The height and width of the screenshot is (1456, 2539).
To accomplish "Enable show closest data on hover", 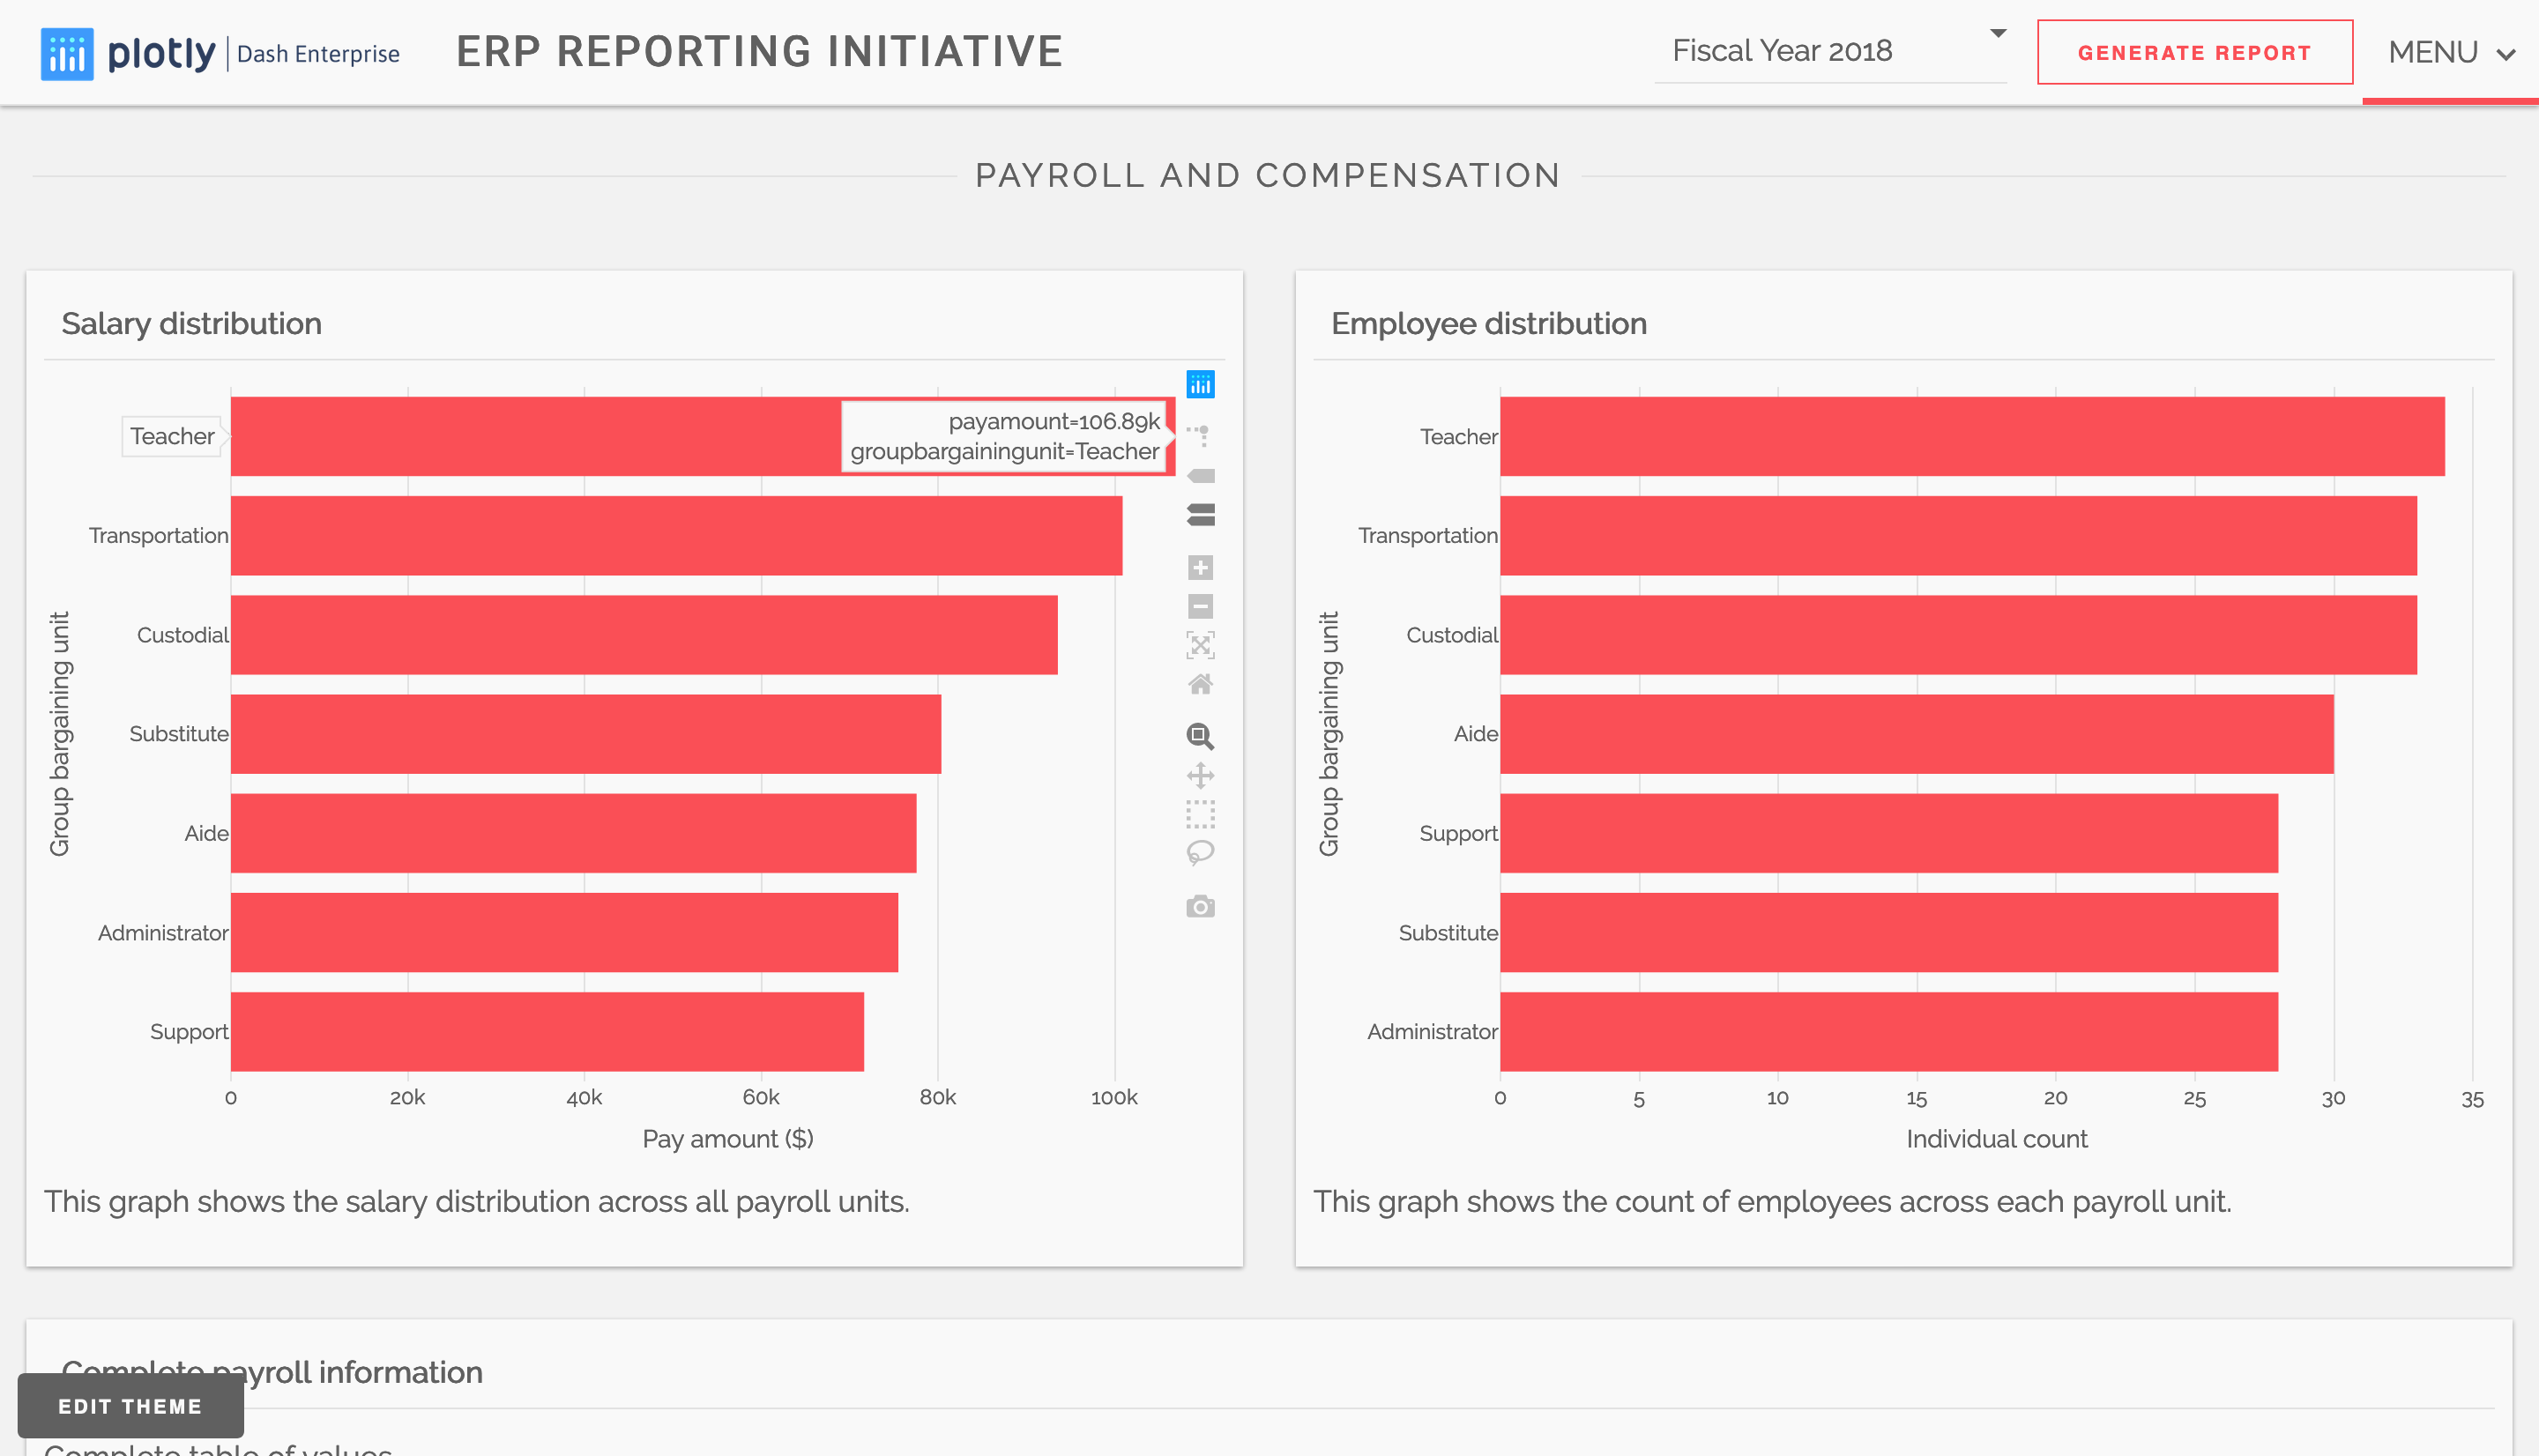I will pos(1200,476).
